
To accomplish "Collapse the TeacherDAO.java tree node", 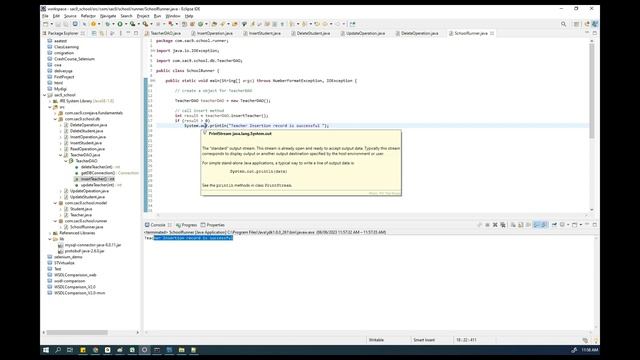I will pyautogui.click(x=61, y=155).
